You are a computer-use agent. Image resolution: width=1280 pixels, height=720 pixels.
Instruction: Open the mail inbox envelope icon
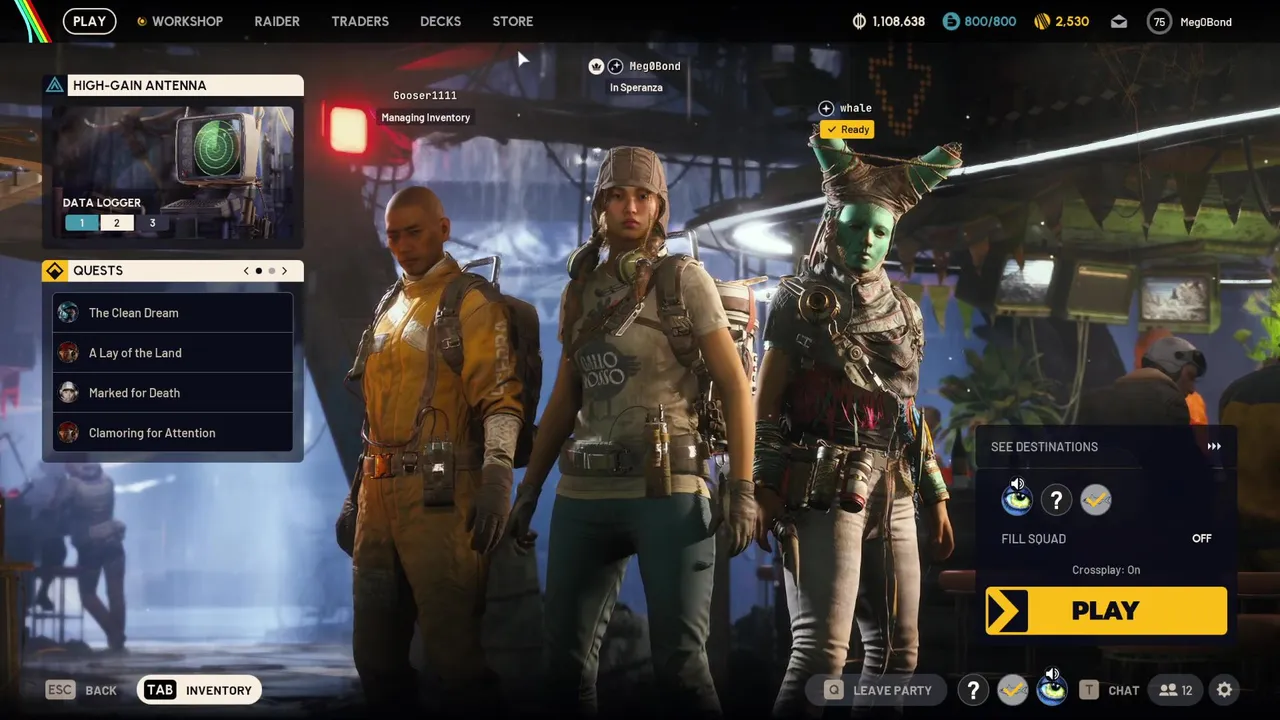1119,21
